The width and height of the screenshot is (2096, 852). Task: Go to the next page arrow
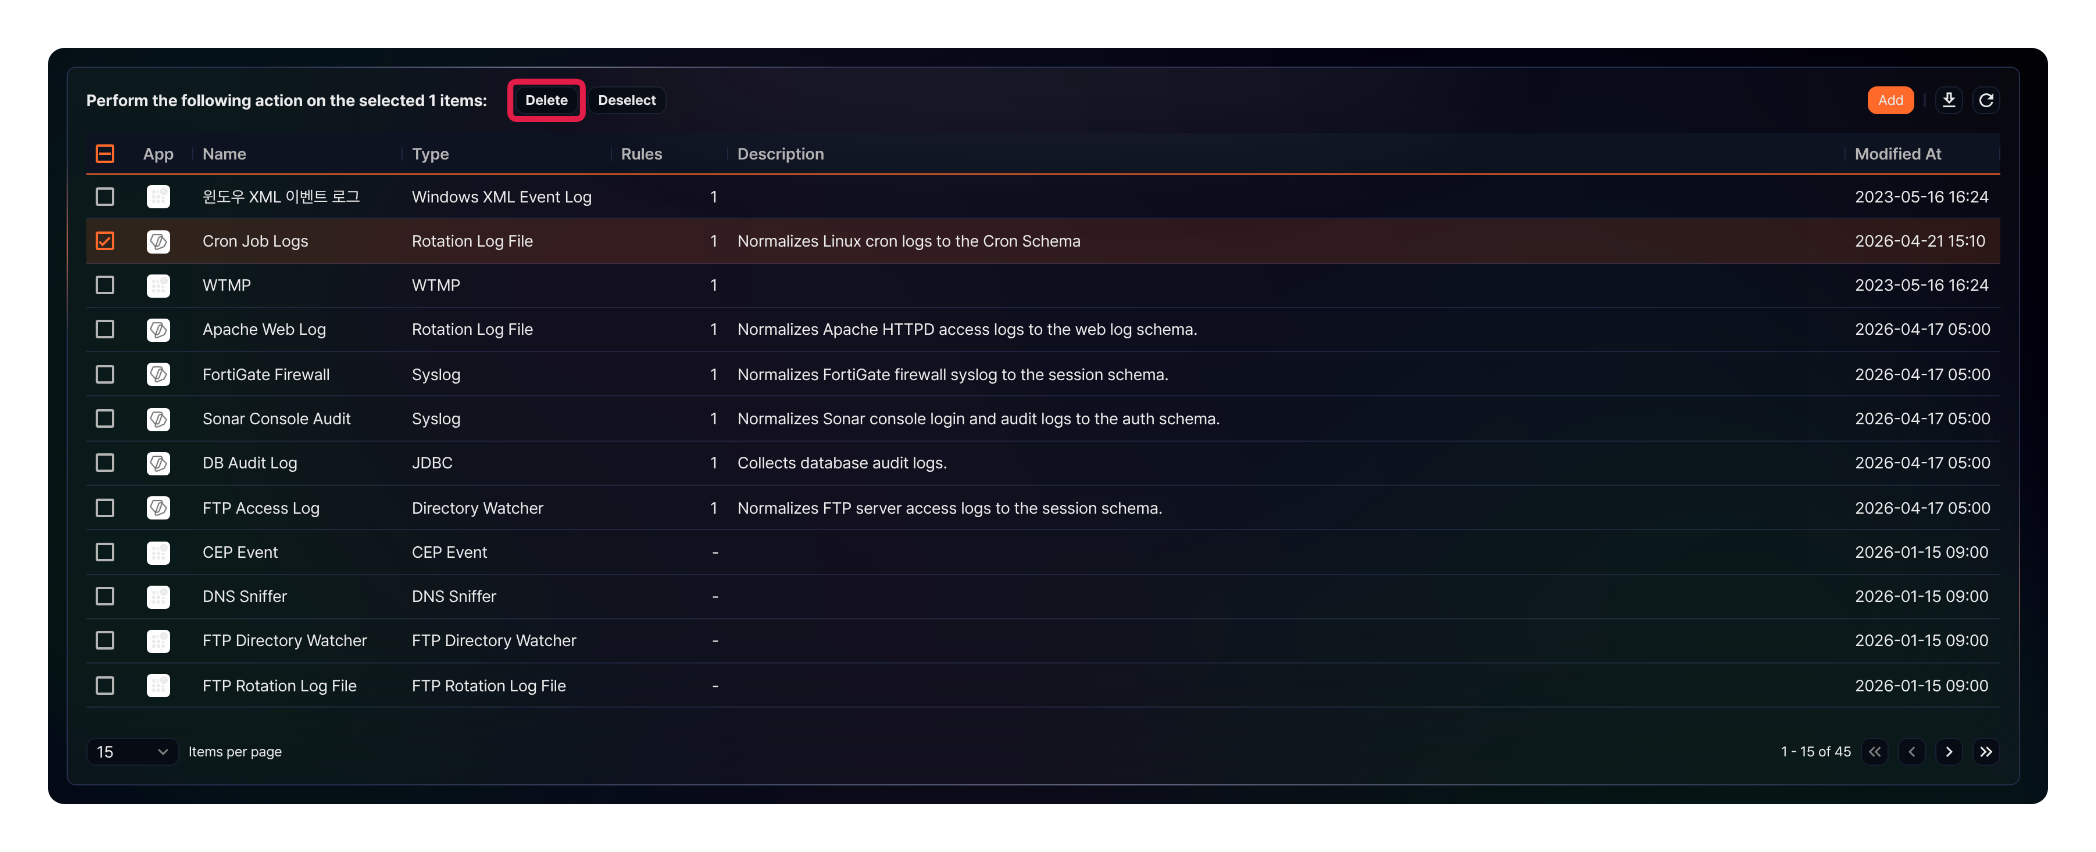(1949, 752)
